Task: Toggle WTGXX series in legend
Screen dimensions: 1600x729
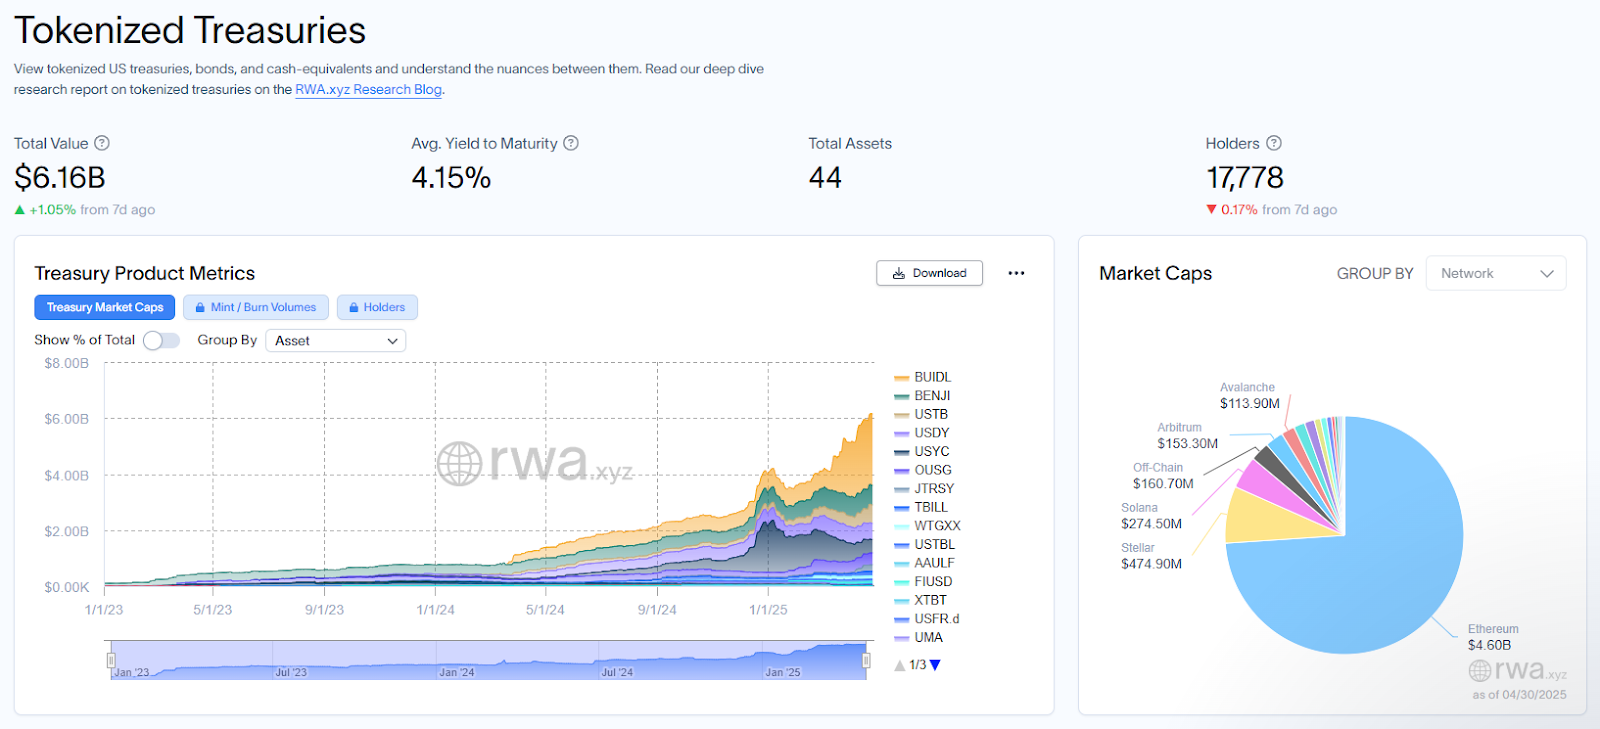Action: [927, 526]
